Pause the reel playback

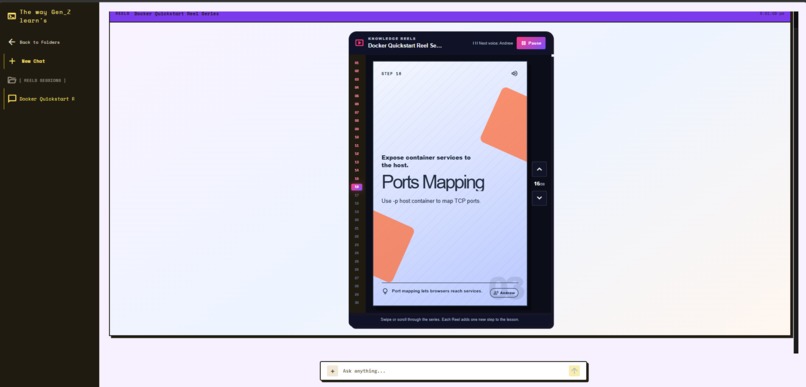tap(531, 43)
